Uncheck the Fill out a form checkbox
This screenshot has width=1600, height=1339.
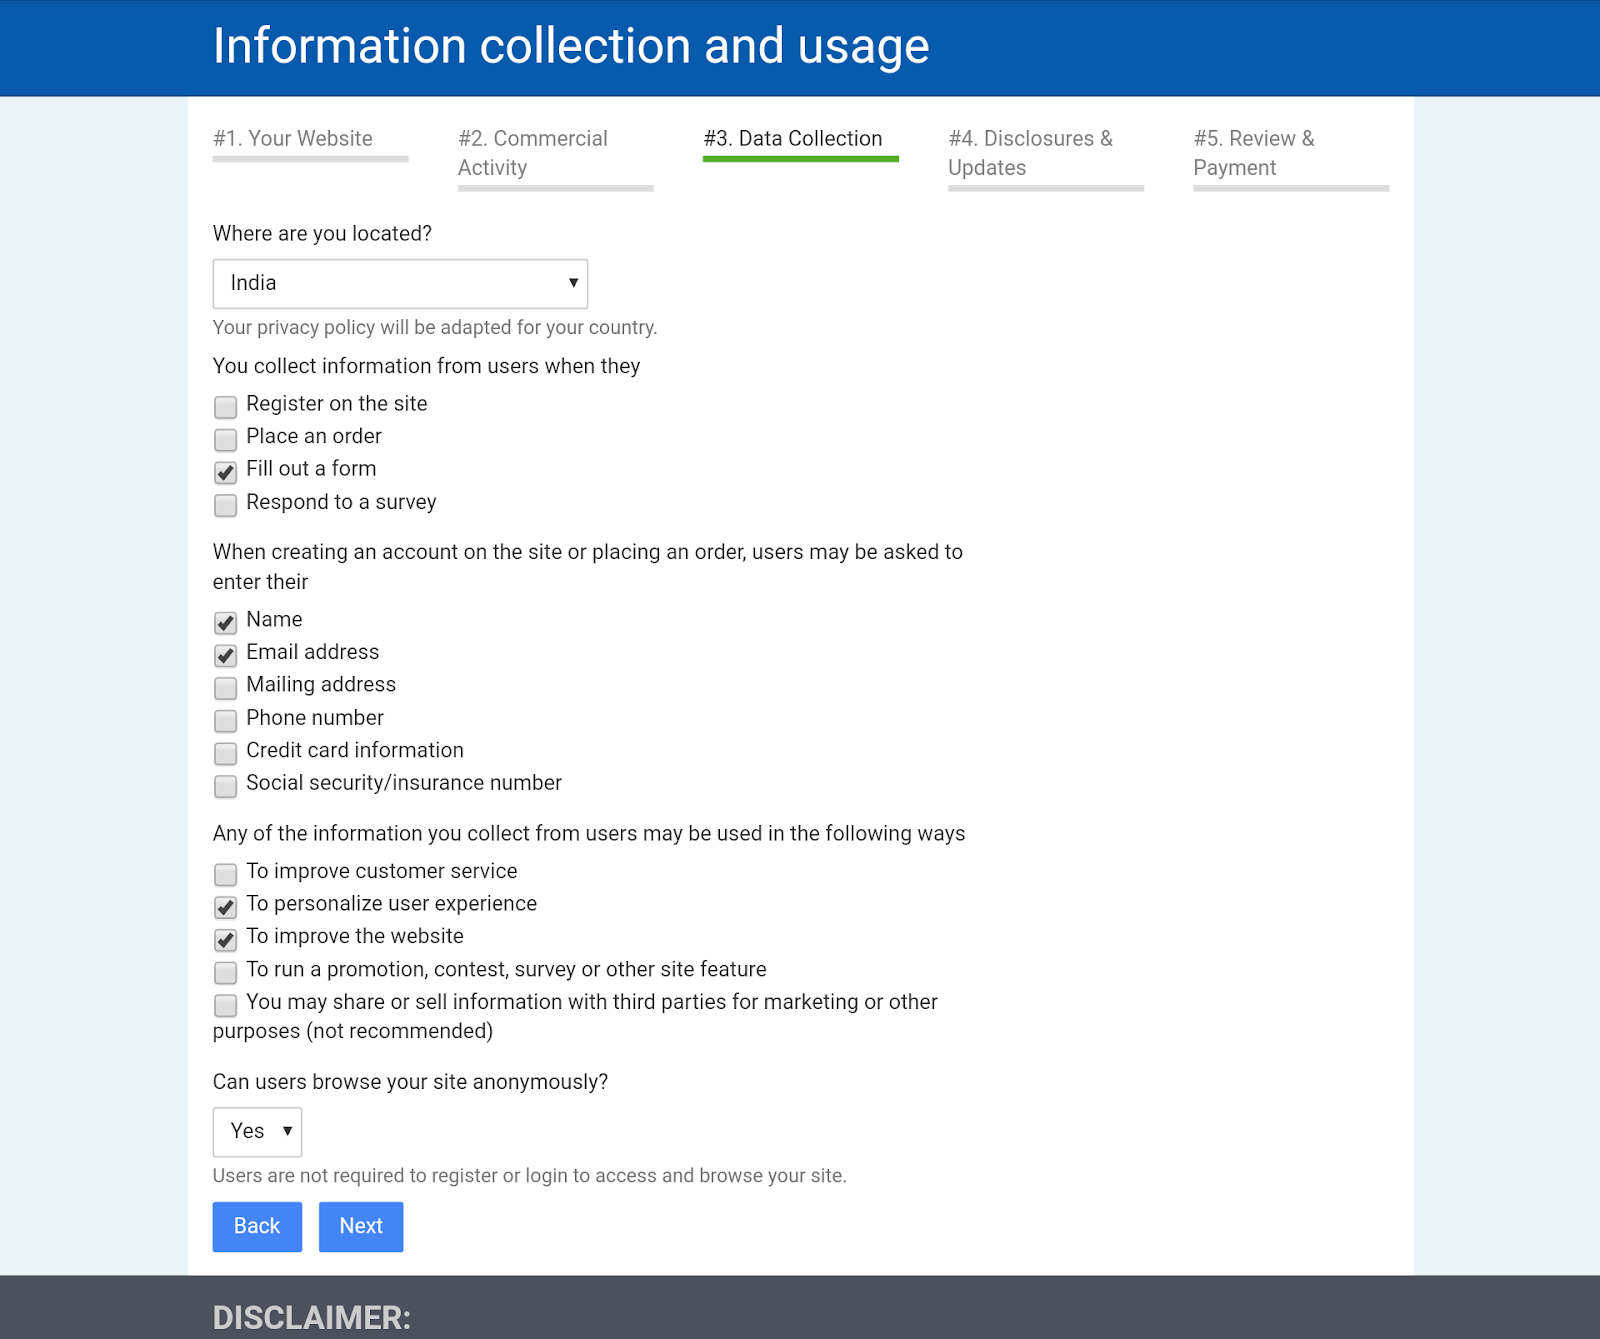coord(226,472)
